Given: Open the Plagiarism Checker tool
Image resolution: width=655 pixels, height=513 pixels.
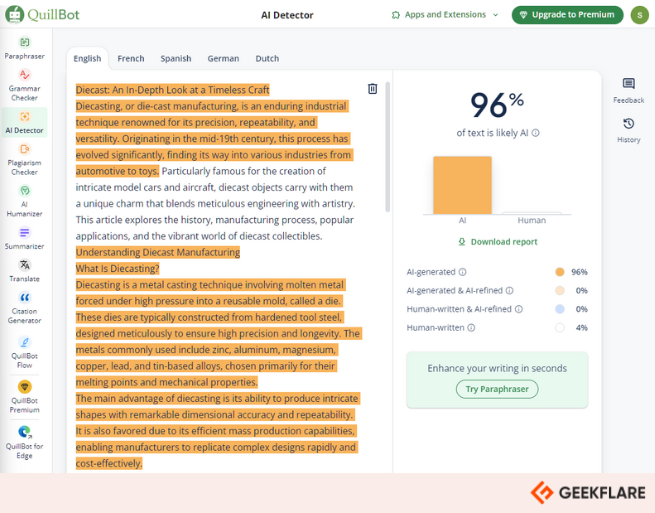Looking at the screenshot, I should (x=24, y=160).
